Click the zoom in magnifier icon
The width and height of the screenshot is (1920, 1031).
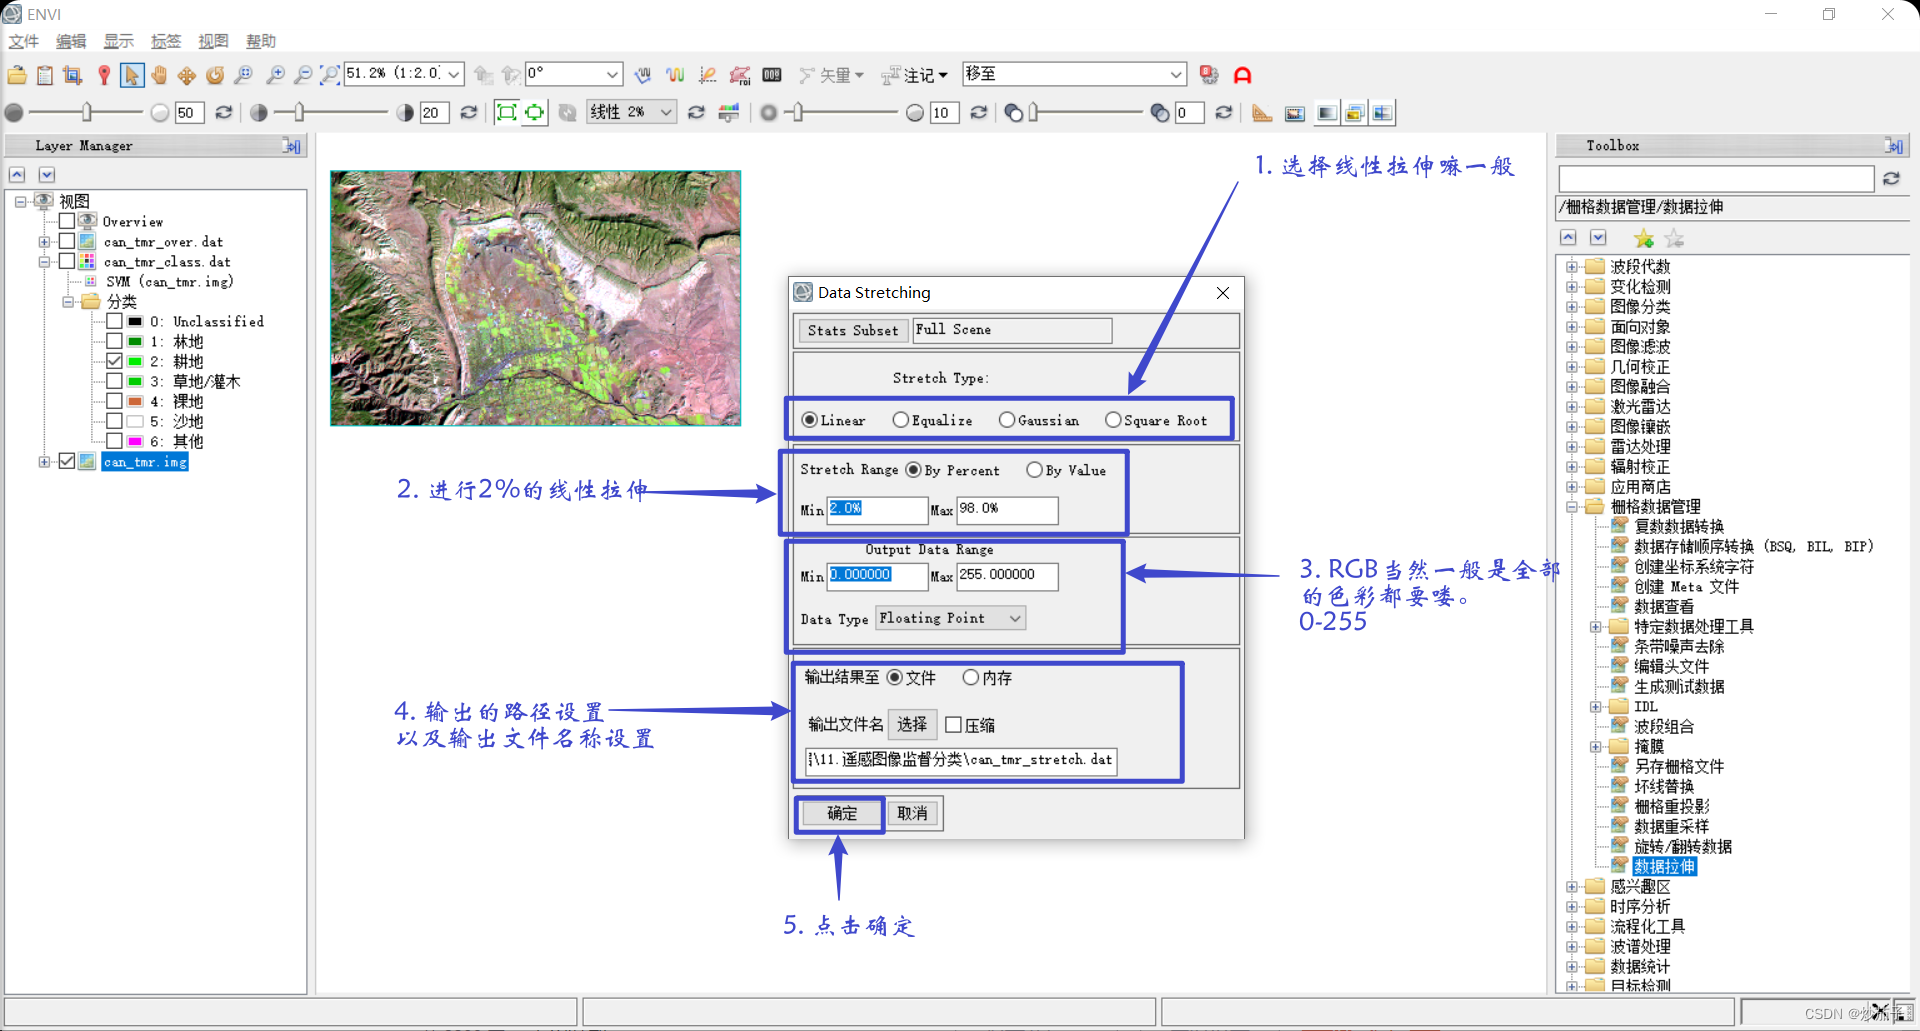(x=275, y=75)
